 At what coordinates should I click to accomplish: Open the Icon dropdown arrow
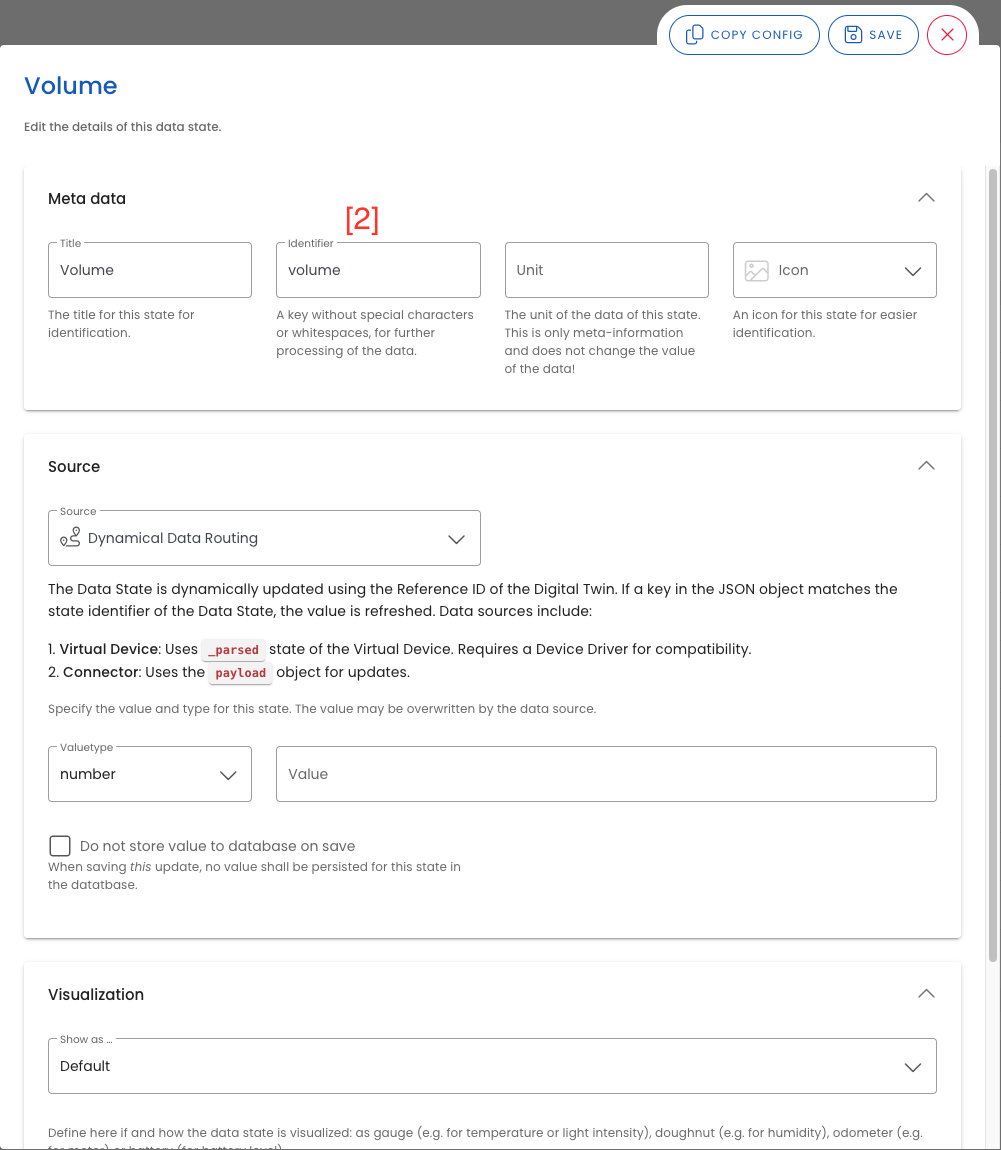click(x=912, y=271)
